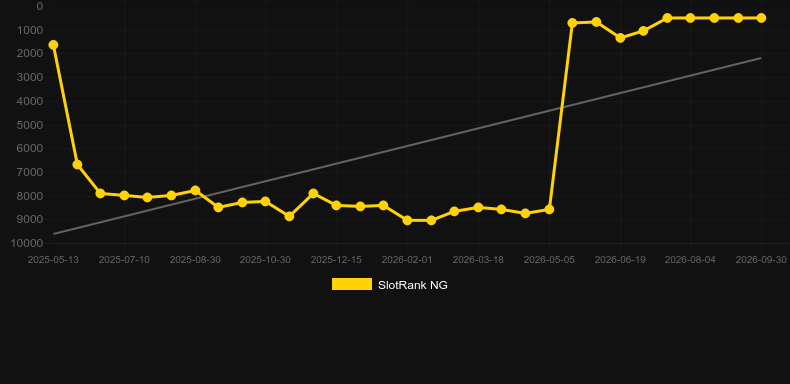Click the x-axis label 2026-08-04
The width and height of the screenshot is (790, 384).
click(x=690, y=260)
